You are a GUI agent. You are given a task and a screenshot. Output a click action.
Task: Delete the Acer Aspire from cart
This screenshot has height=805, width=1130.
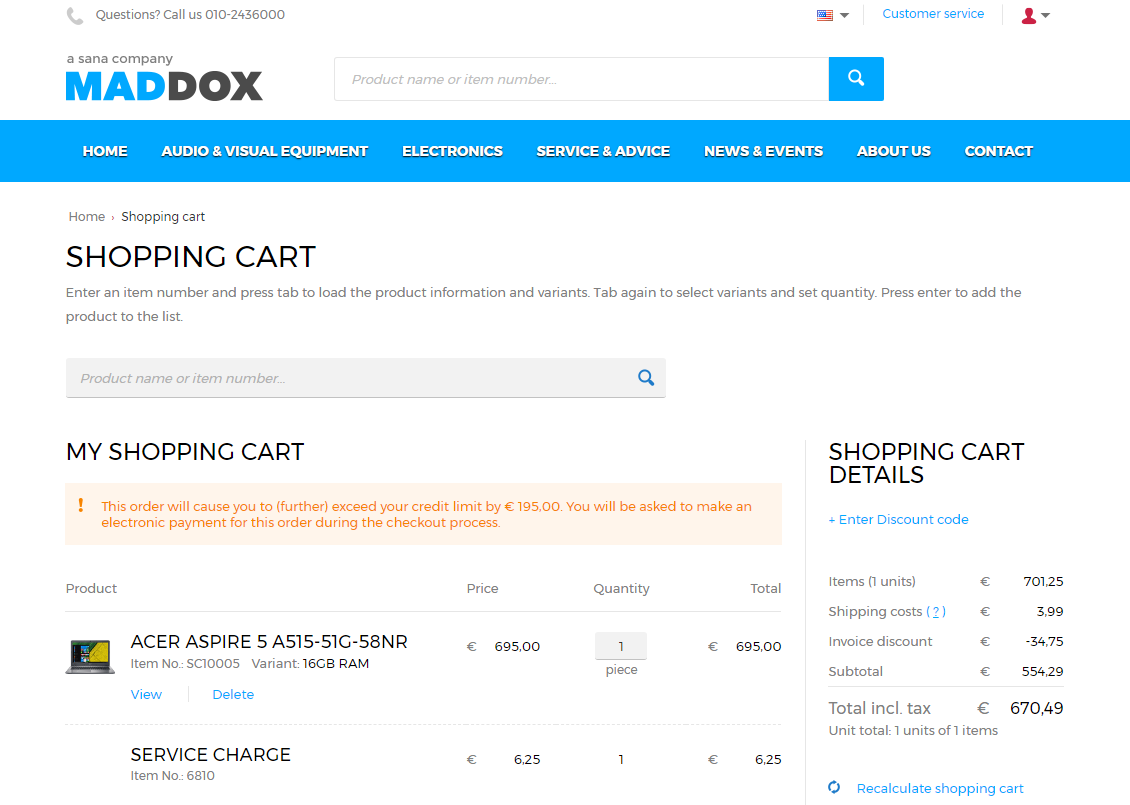click(x=233, y=694)
